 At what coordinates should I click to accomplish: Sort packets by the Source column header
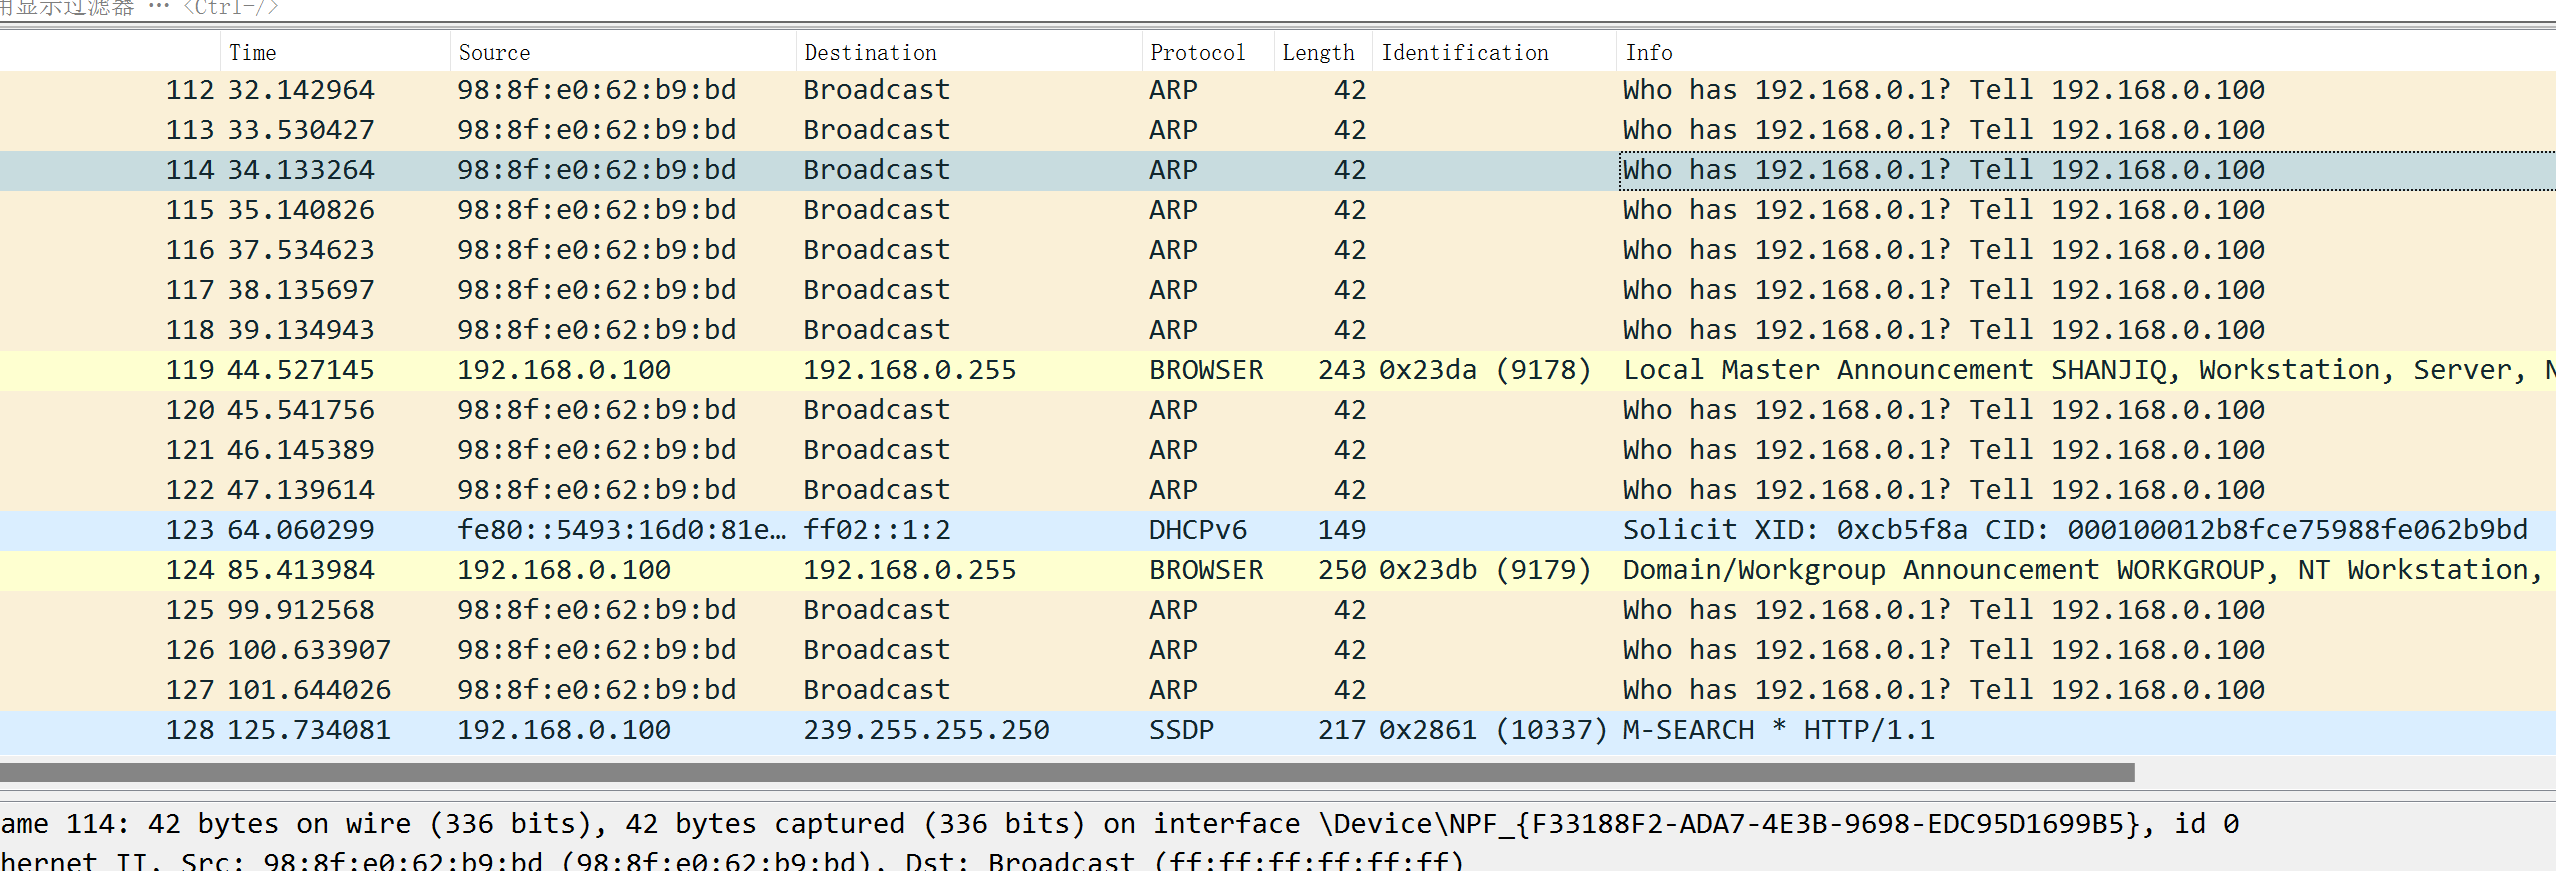tap(494, 53)
